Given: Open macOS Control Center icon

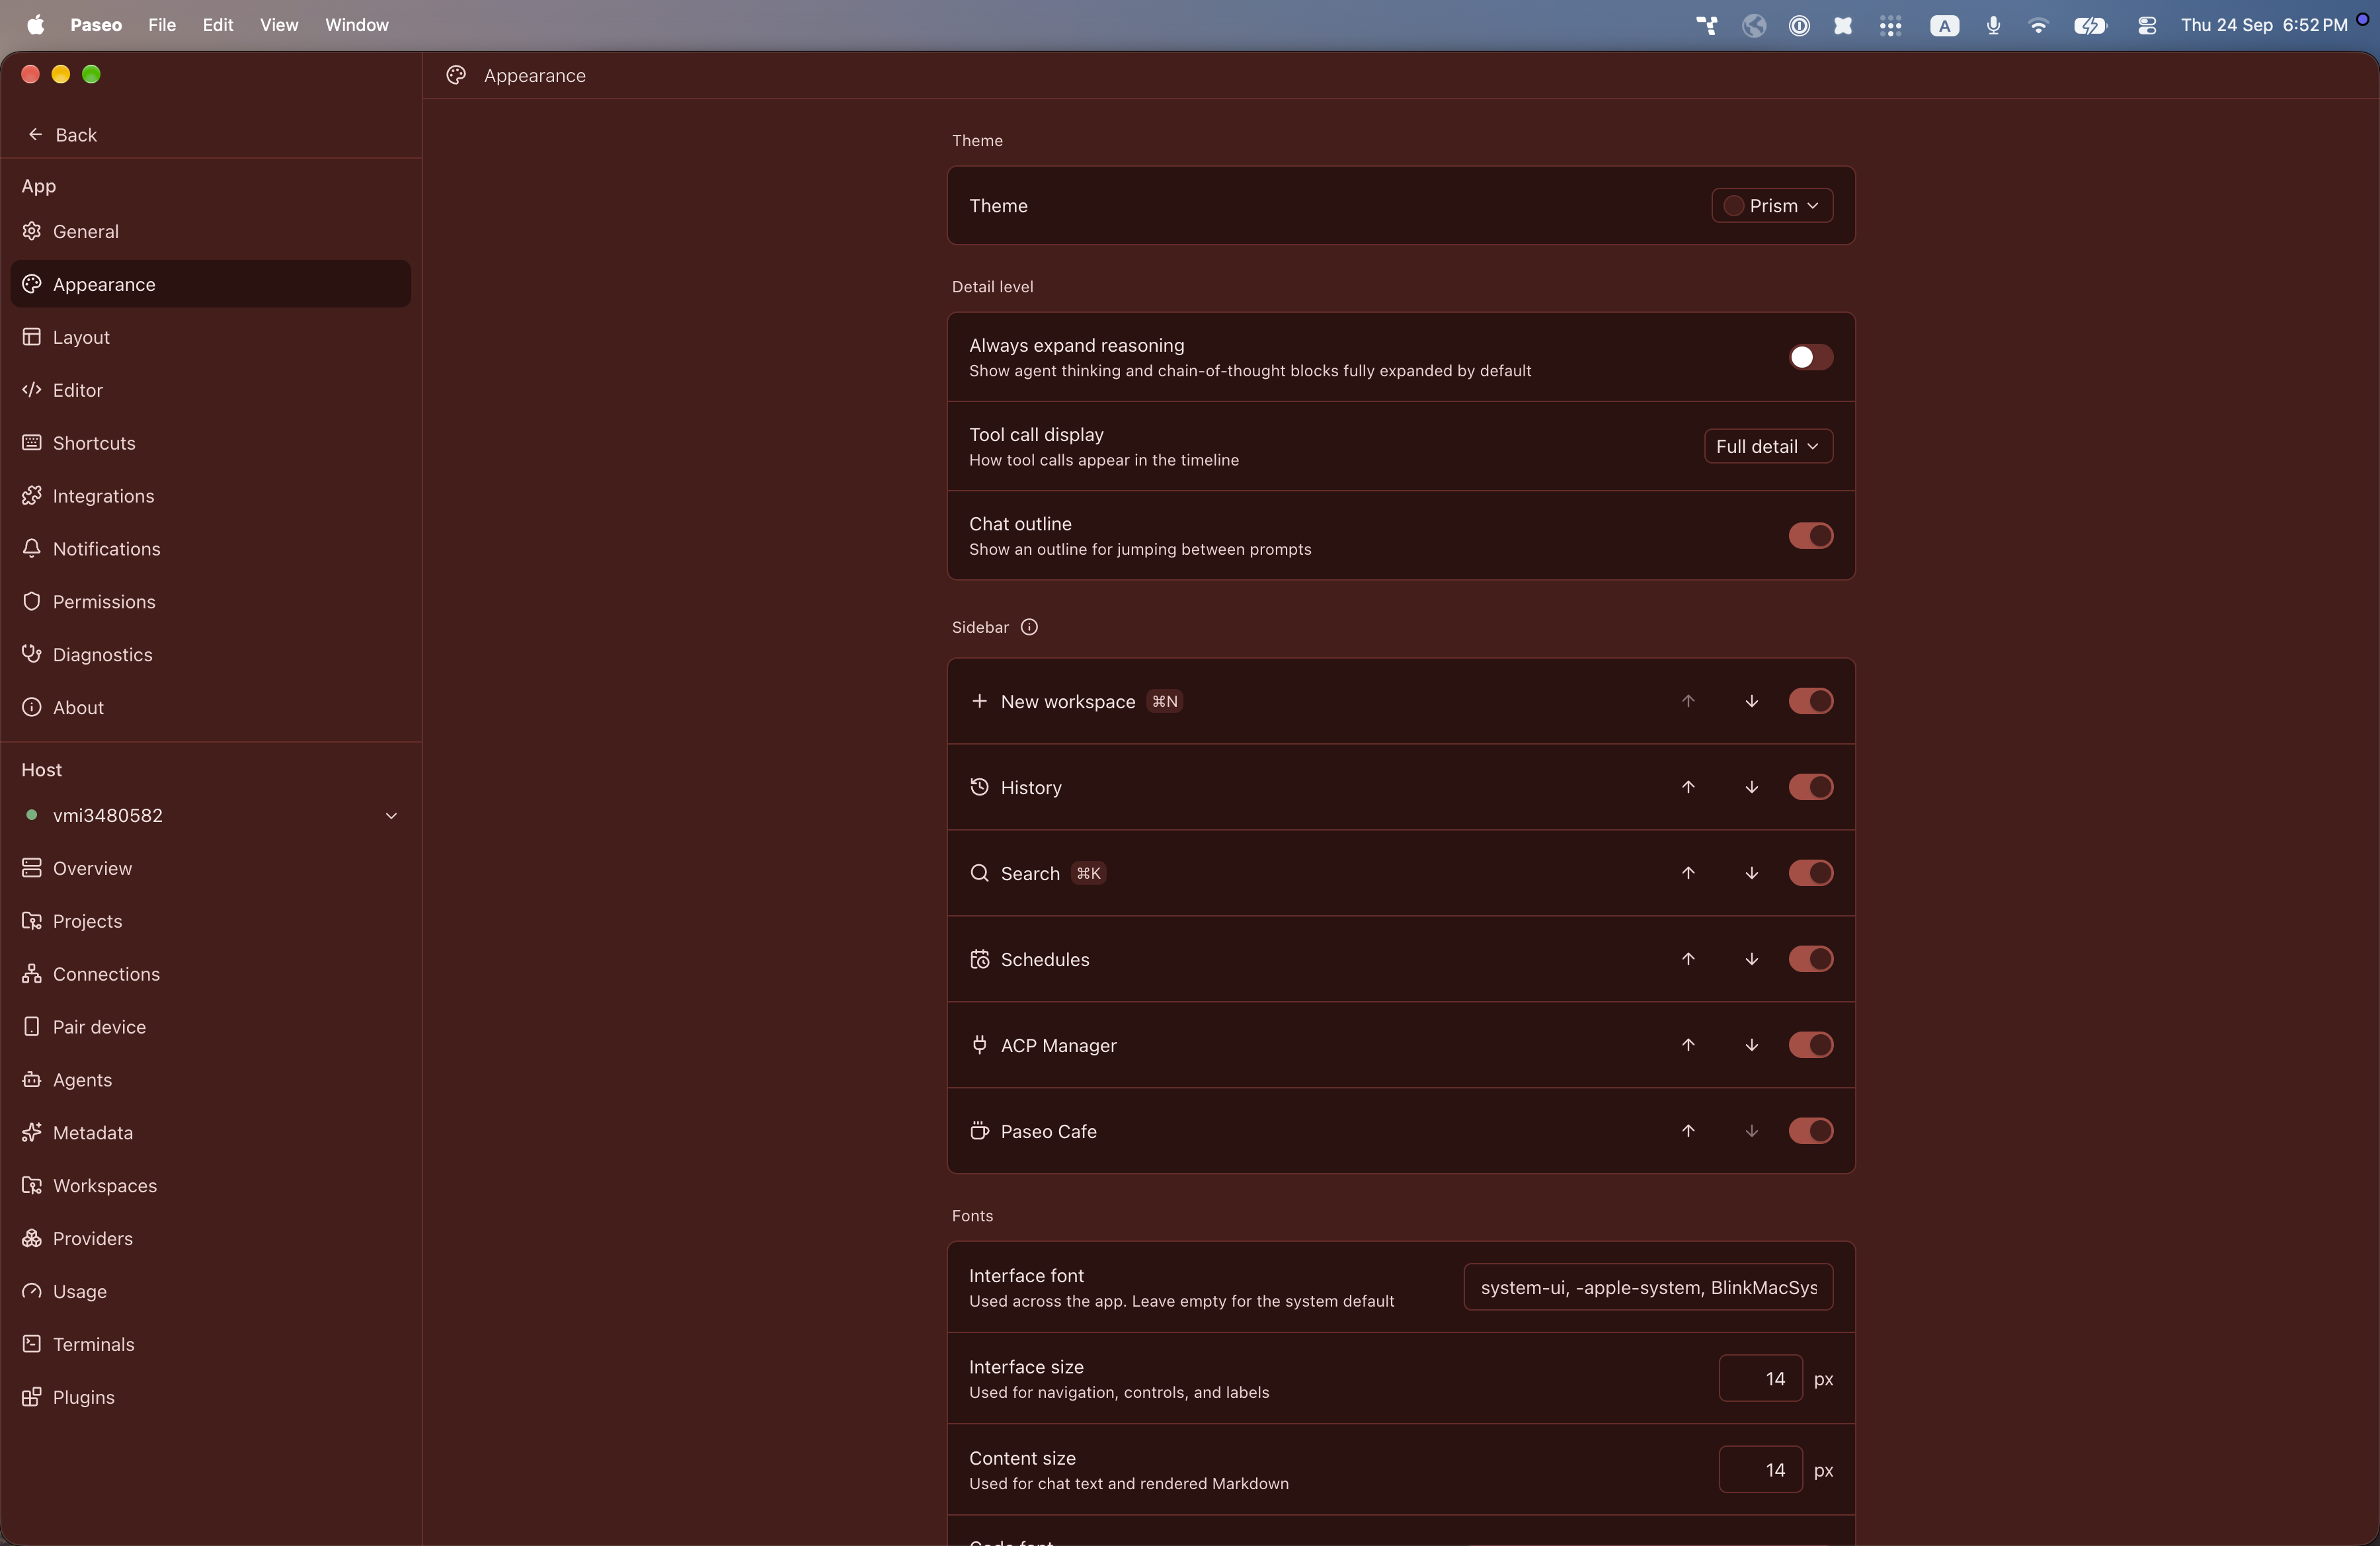Looking at the screenshot, I should click(x=2146, y=25).
